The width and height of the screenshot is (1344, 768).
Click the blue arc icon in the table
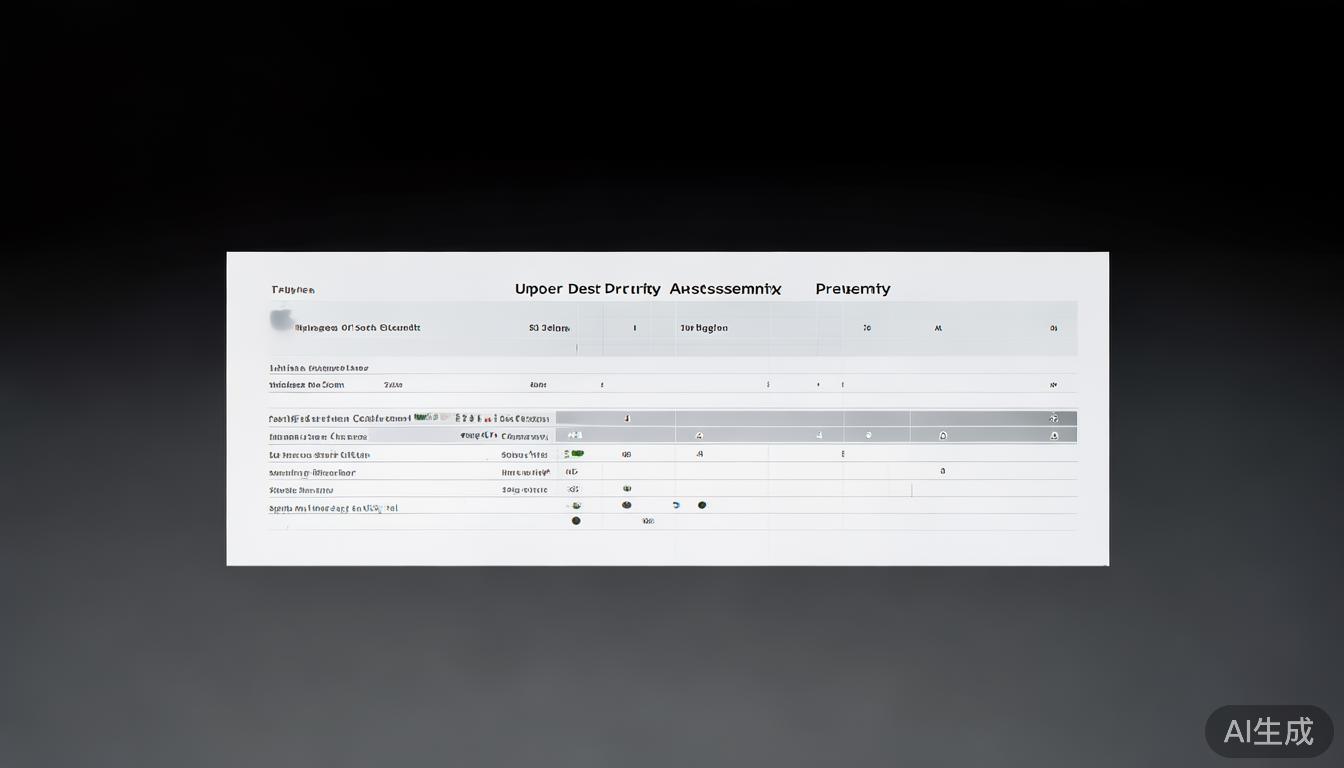[x=677, y=505]
